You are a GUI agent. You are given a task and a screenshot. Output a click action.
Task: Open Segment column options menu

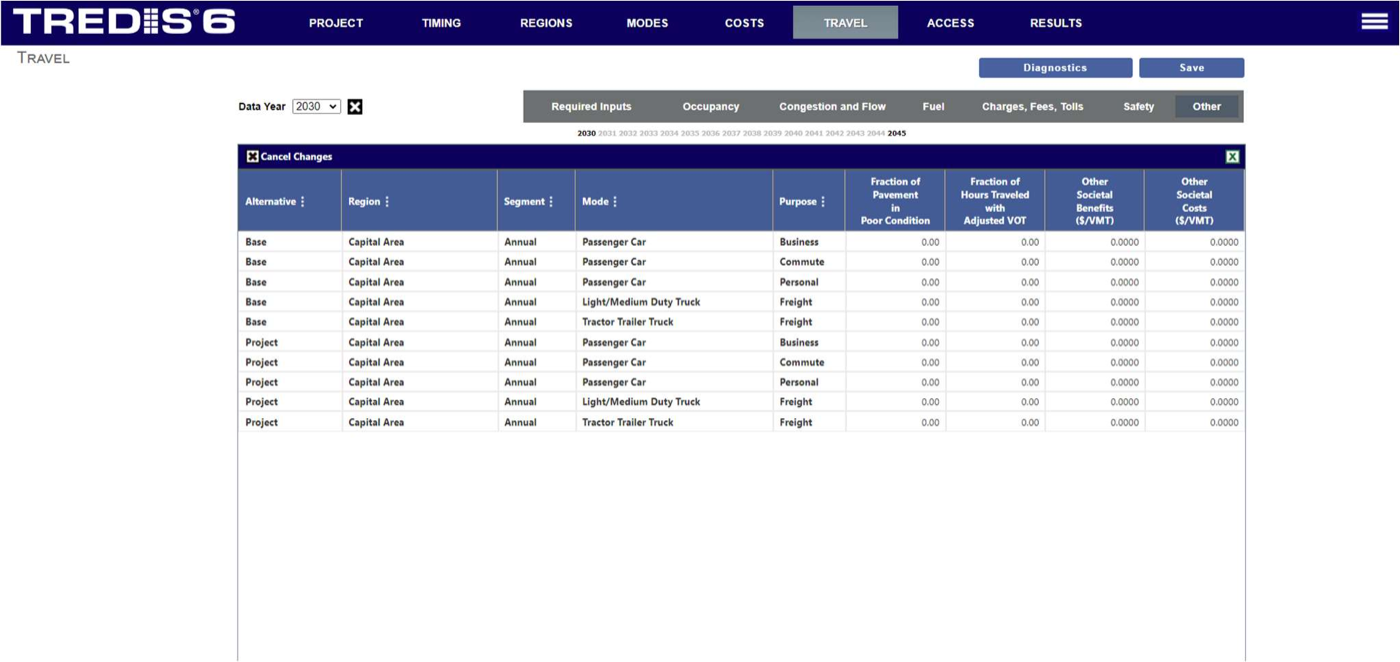tap(551, 202)
